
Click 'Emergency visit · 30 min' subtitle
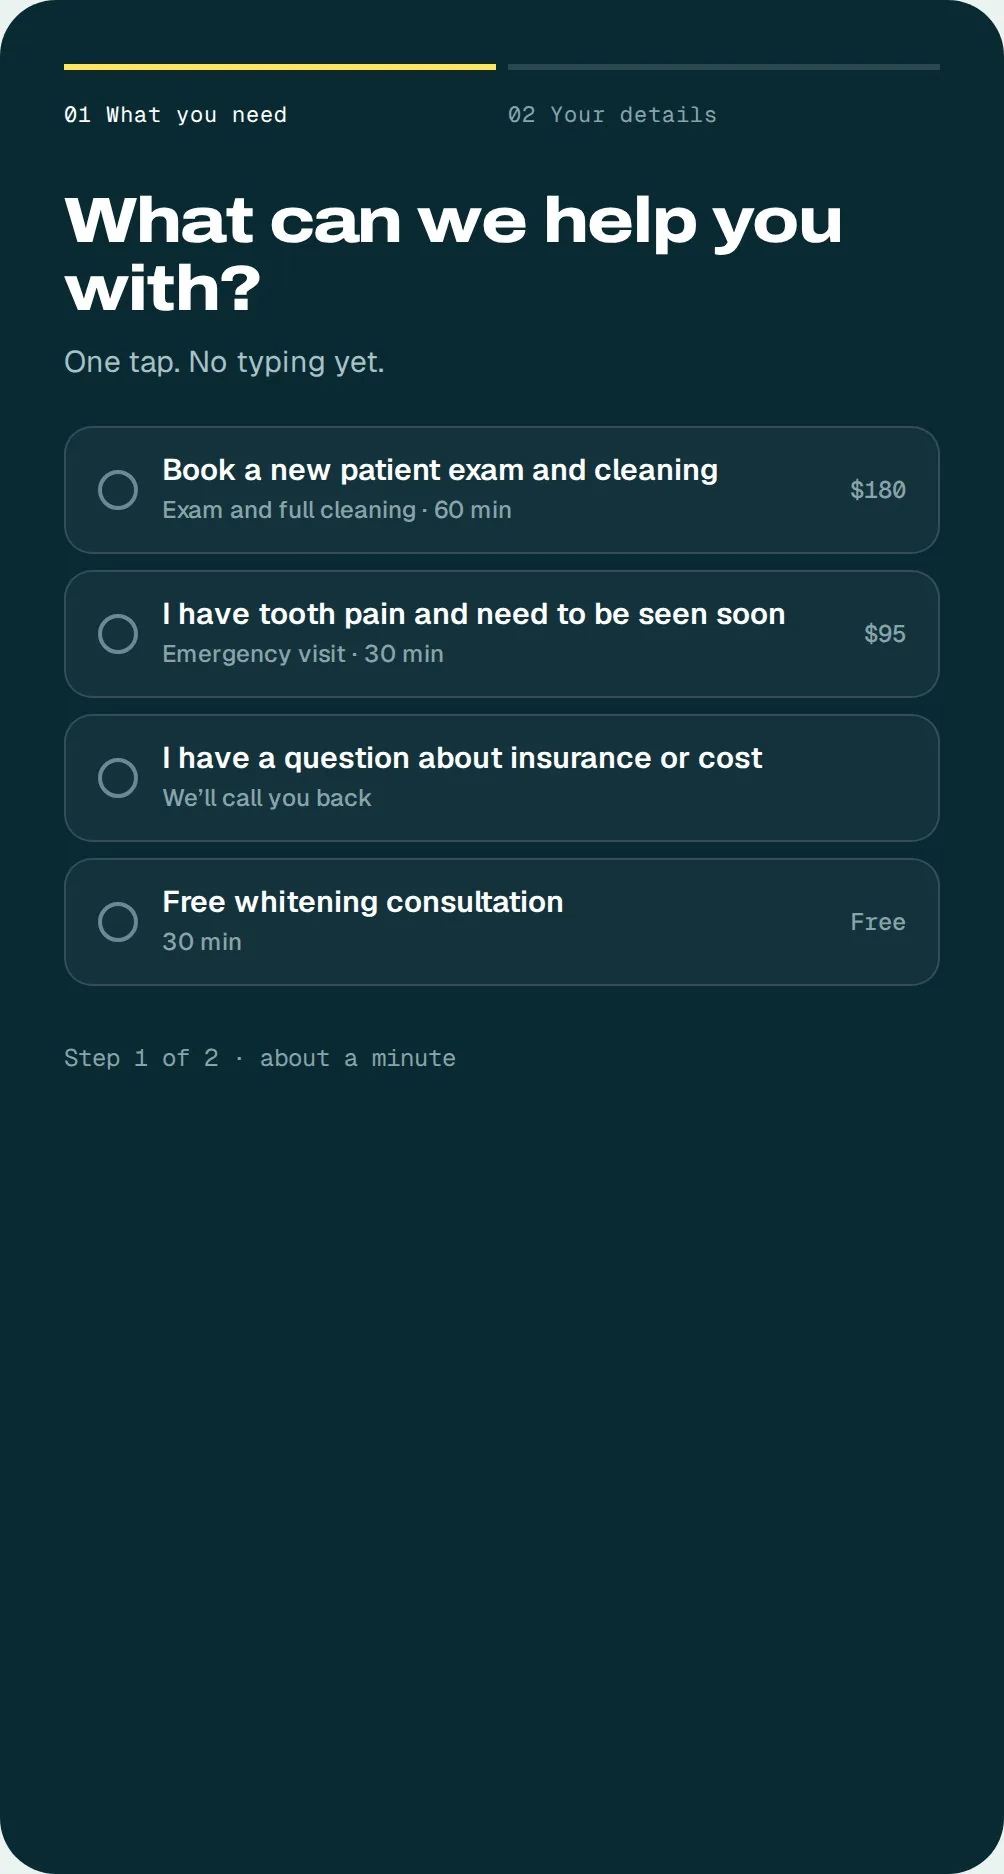coord(303,654)
